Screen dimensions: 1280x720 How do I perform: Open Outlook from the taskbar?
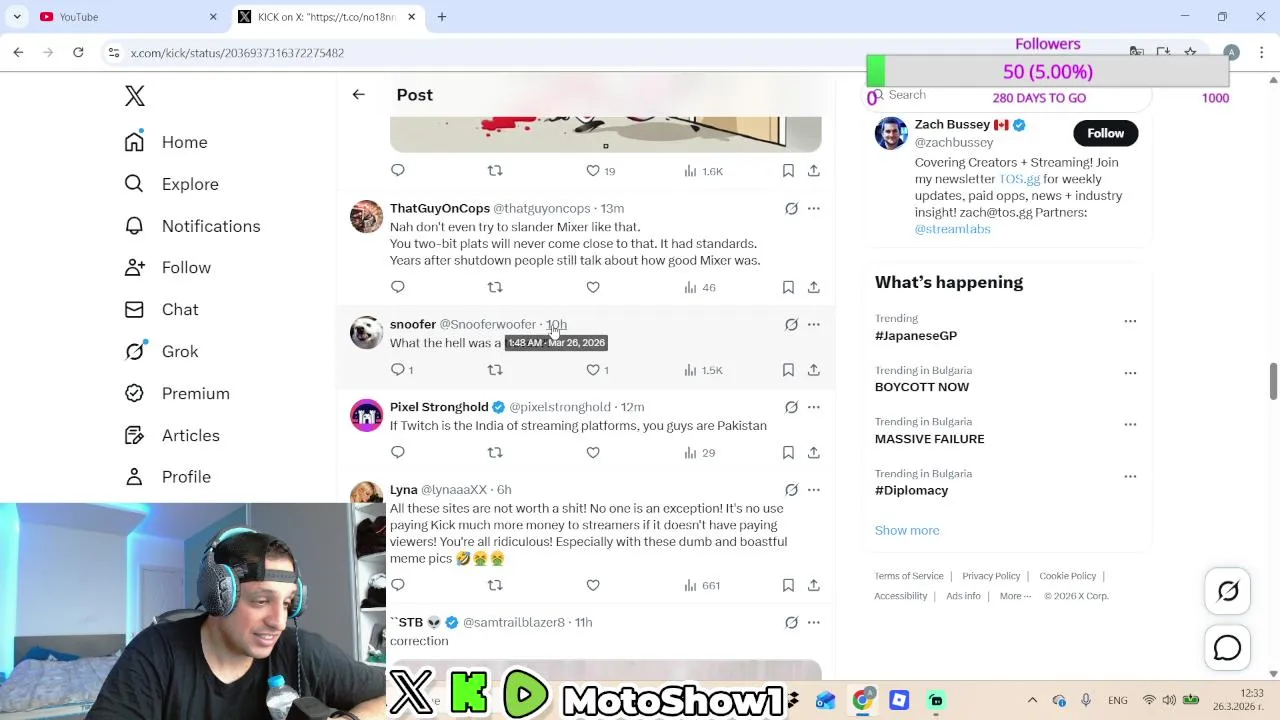tap(825, 701)
